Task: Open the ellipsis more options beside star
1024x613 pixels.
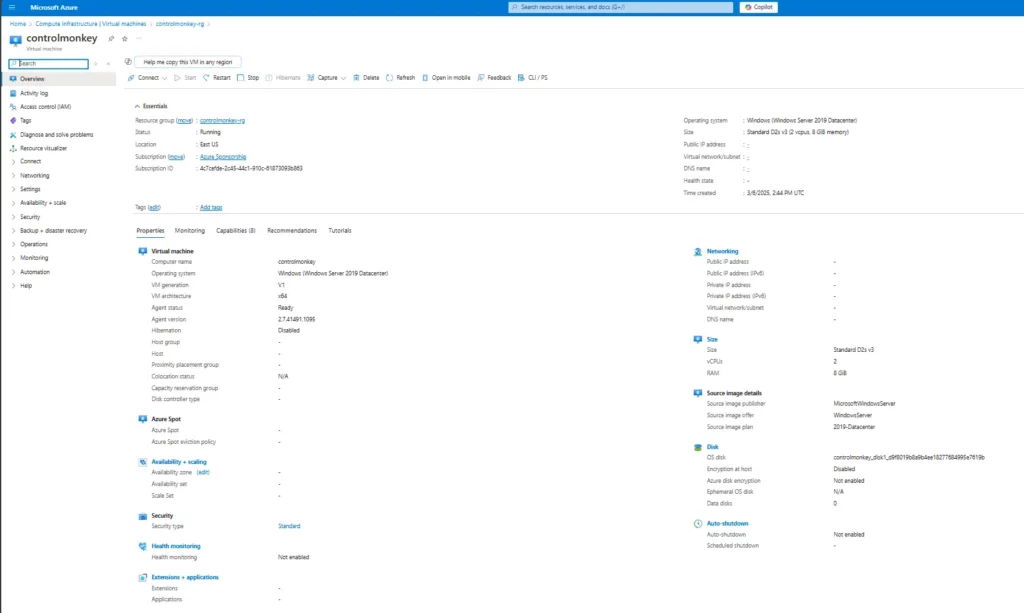Action: [138, 39]
